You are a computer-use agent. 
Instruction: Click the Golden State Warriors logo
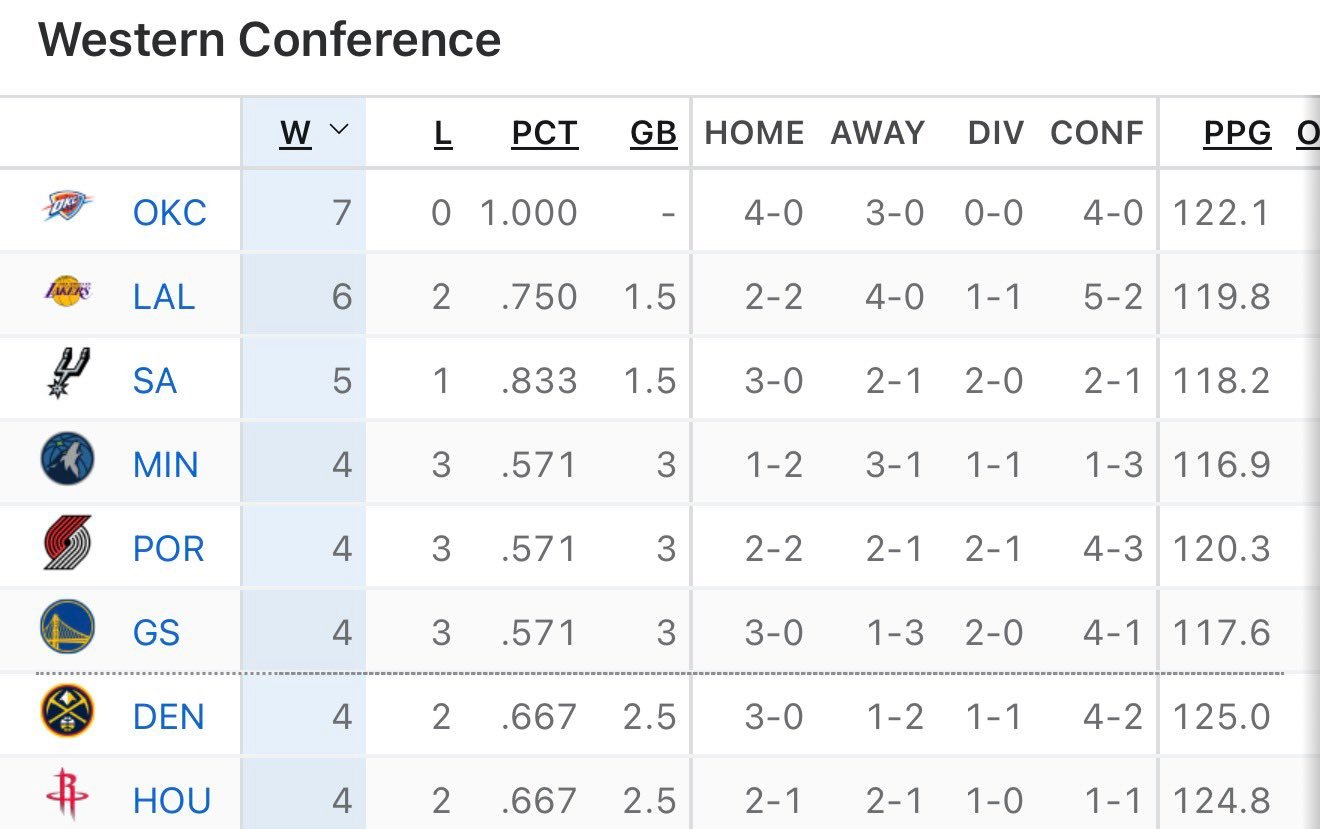[67, 628]
